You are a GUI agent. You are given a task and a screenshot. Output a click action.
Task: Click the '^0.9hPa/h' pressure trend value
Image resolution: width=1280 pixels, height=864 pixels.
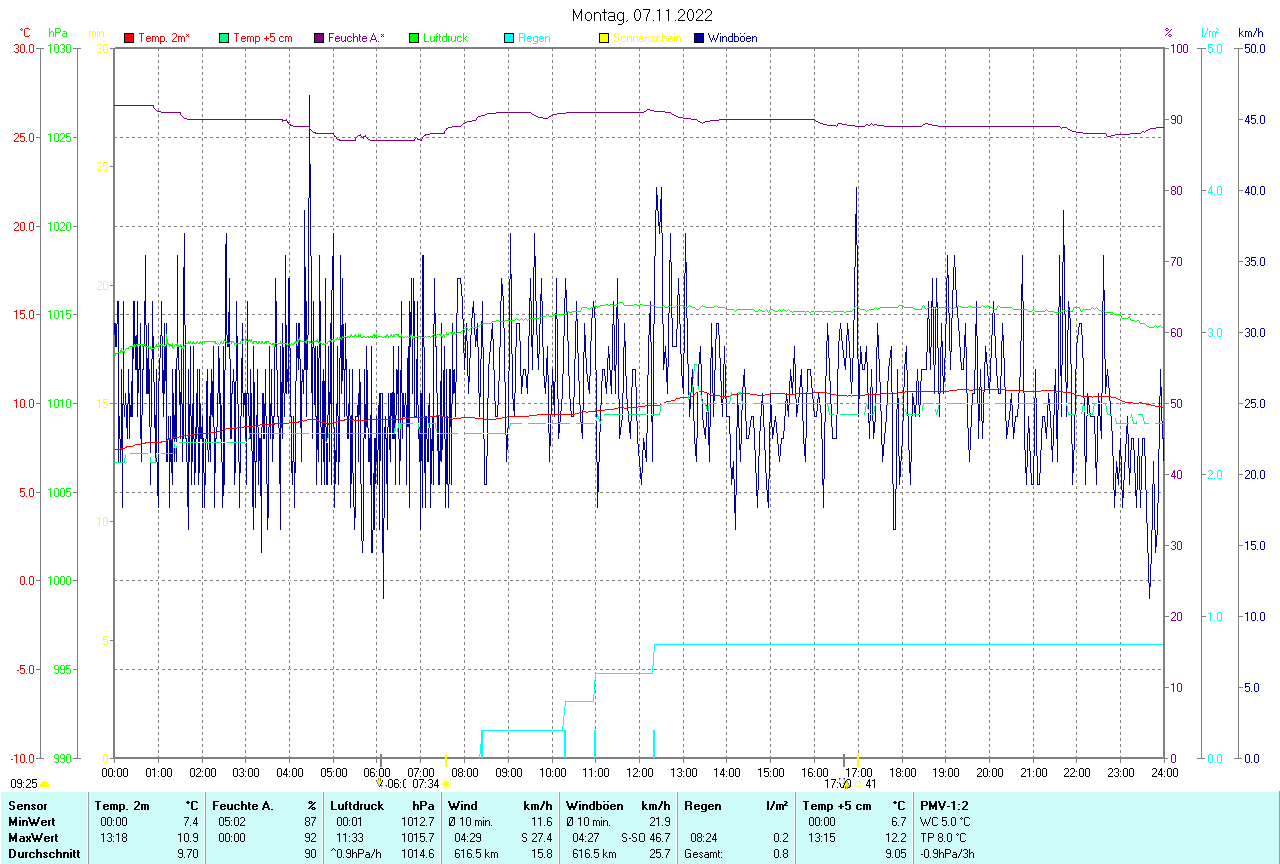click(357, 854)
